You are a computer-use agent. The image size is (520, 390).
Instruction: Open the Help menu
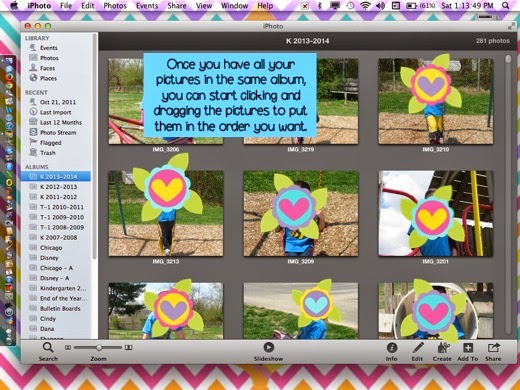[265, 6]
